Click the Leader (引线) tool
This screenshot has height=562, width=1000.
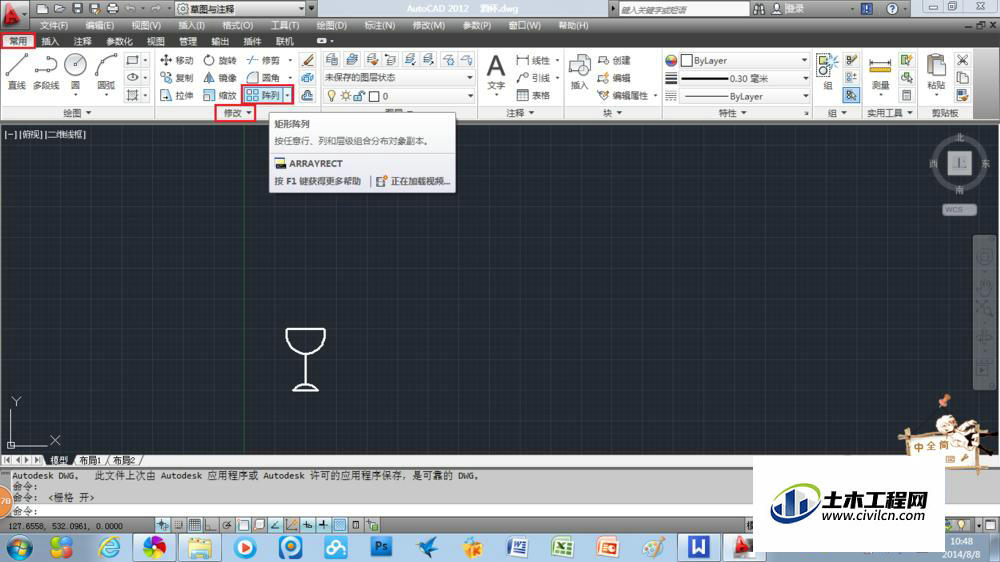pyautogui.click(x=533, y=78)
